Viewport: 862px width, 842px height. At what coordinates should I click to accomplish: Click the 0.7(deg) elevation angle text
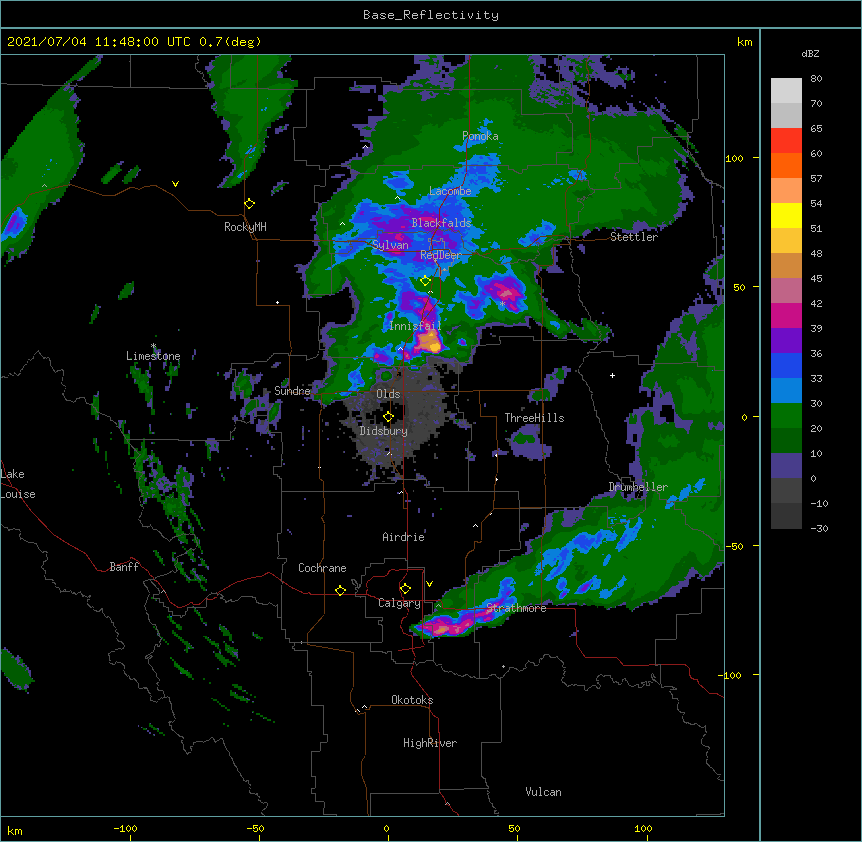(230, 42)
